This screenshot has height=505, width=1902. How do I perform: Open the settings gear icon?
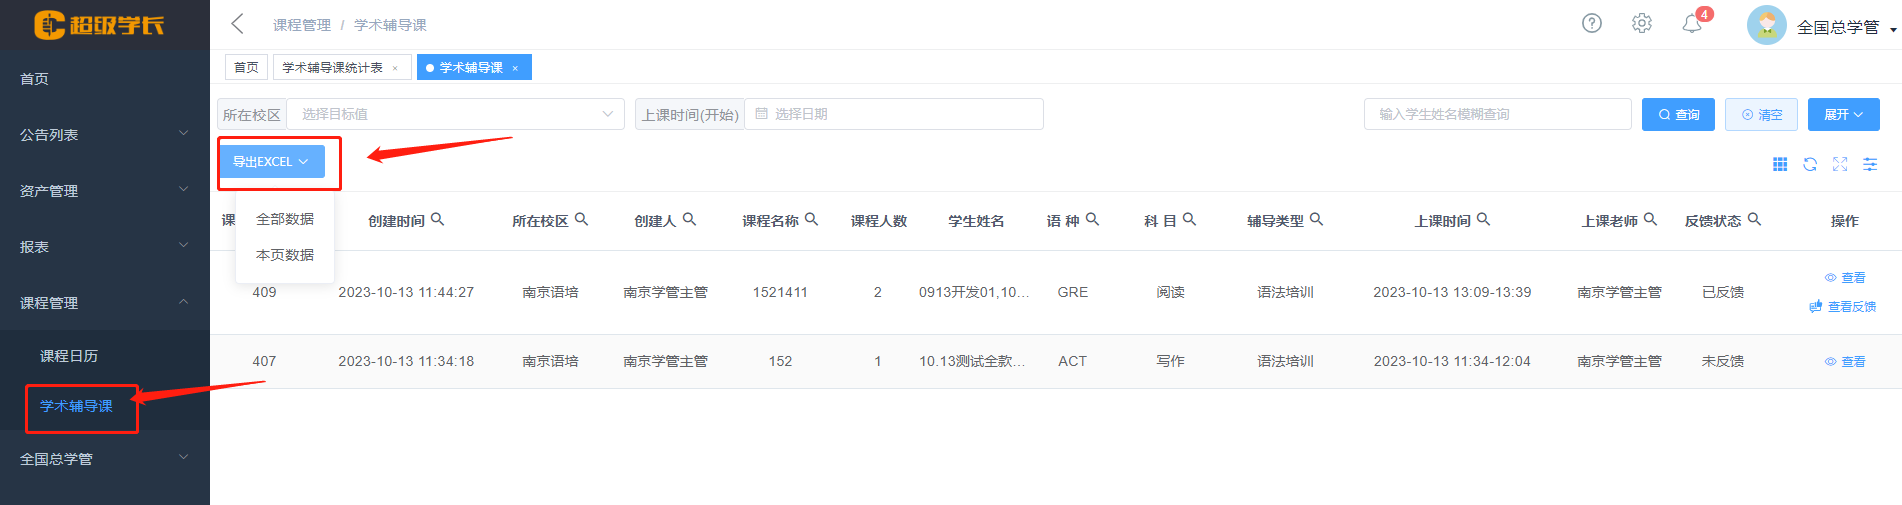pyautogui.click(x=1641, y=23)
